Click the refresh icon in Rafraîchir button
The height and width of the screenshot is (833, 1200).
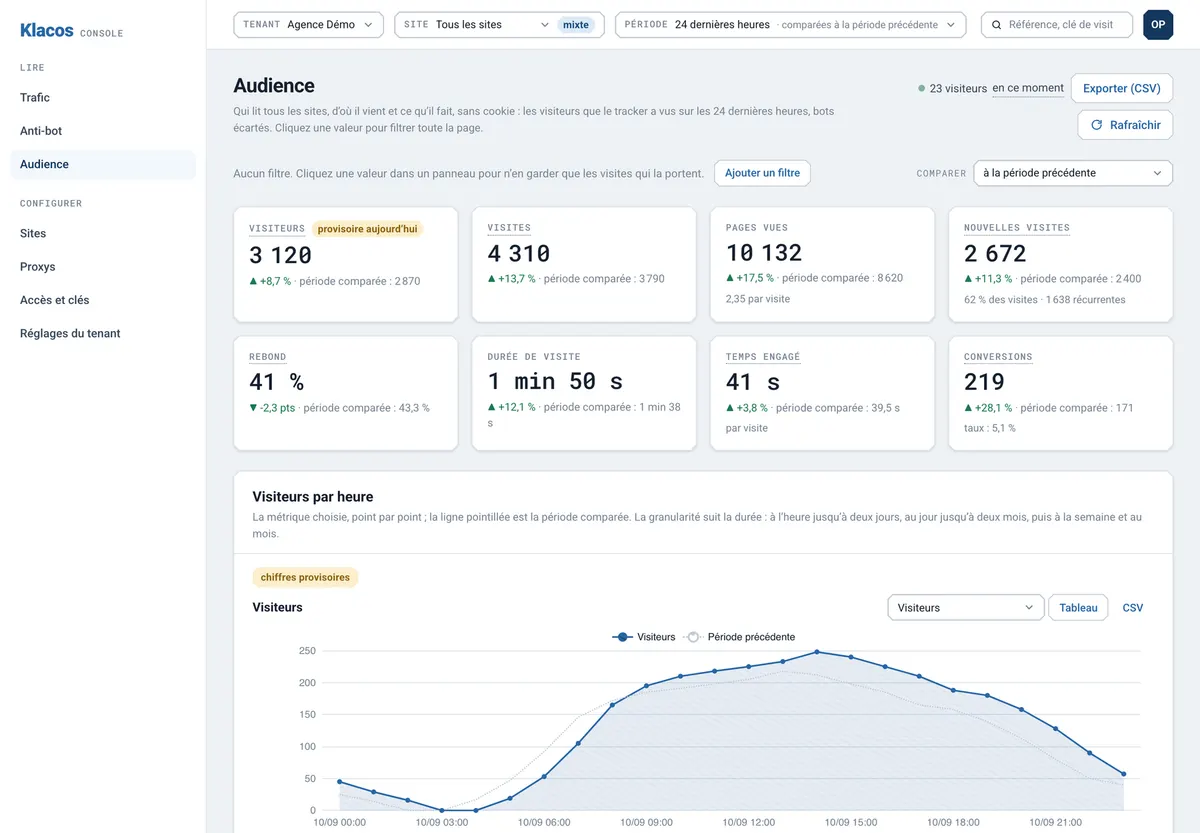point(1096,125)
